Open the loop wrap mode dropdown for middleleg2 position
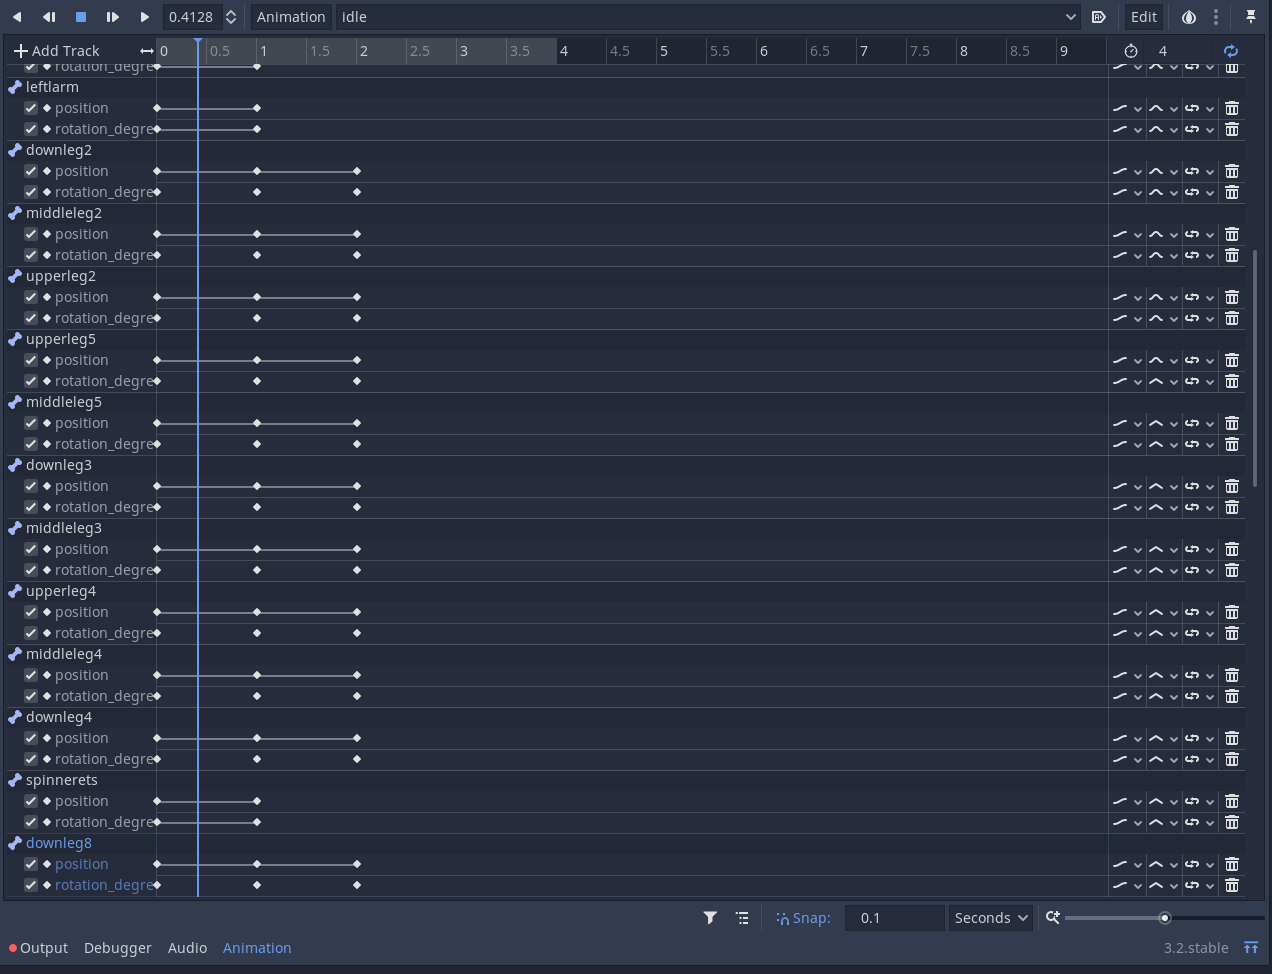The image size is (1272, 974). click(1200, 234)
